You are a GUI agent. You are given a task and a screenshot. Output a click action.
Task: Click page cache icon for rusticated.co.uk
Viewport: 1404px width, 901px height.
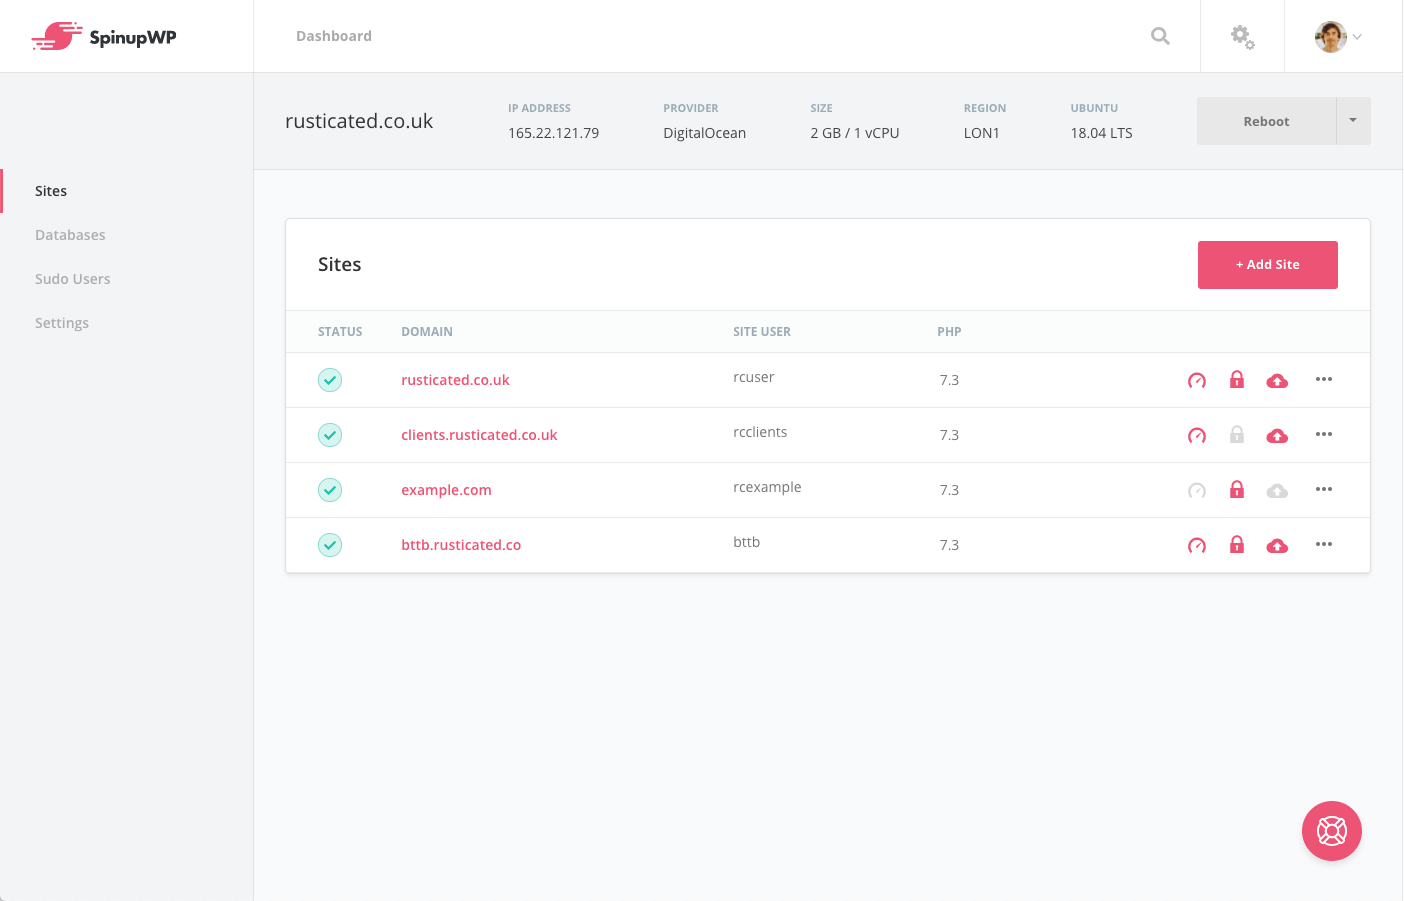click(x=1197, y=380)
